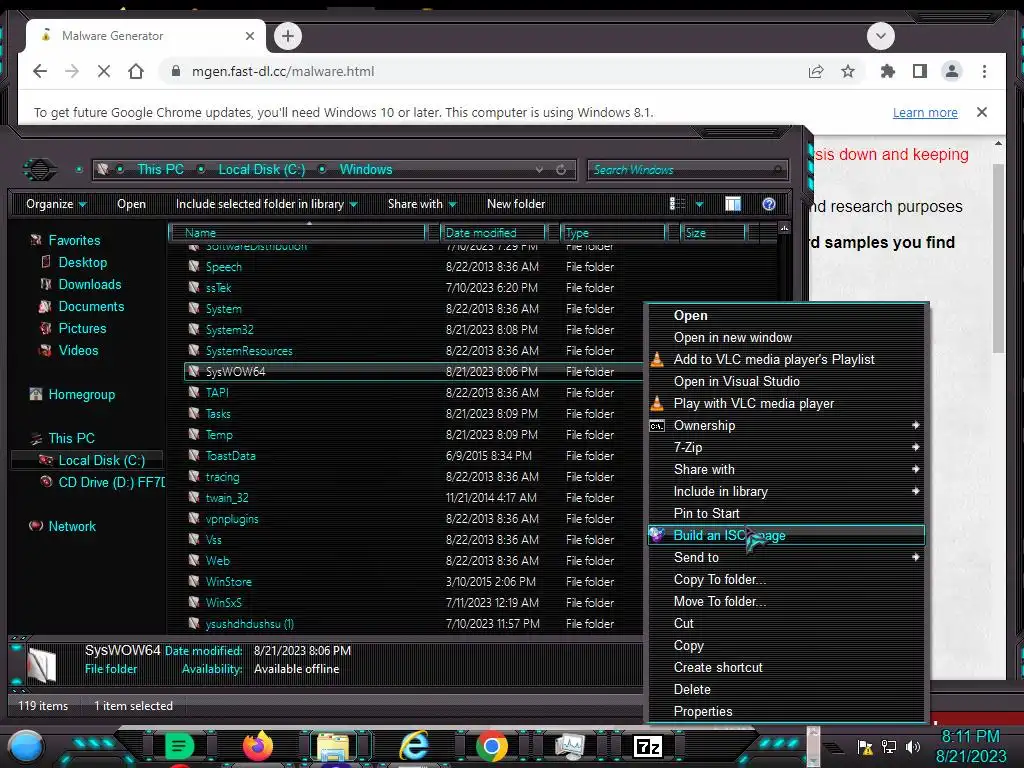Select the Temp folder row
This screenshot has height=768, width=1024.
pyautogui.click(x=414, y=435)
